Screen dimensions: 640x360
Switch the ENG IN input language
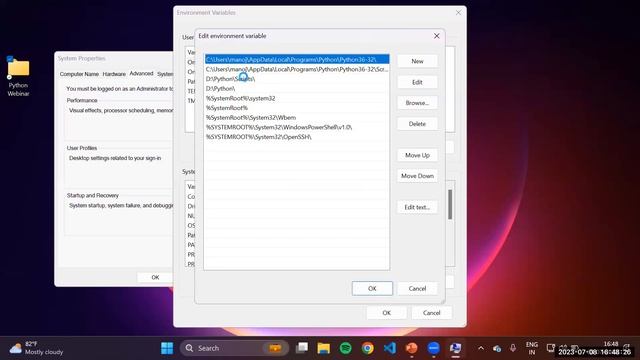(531, 348)
